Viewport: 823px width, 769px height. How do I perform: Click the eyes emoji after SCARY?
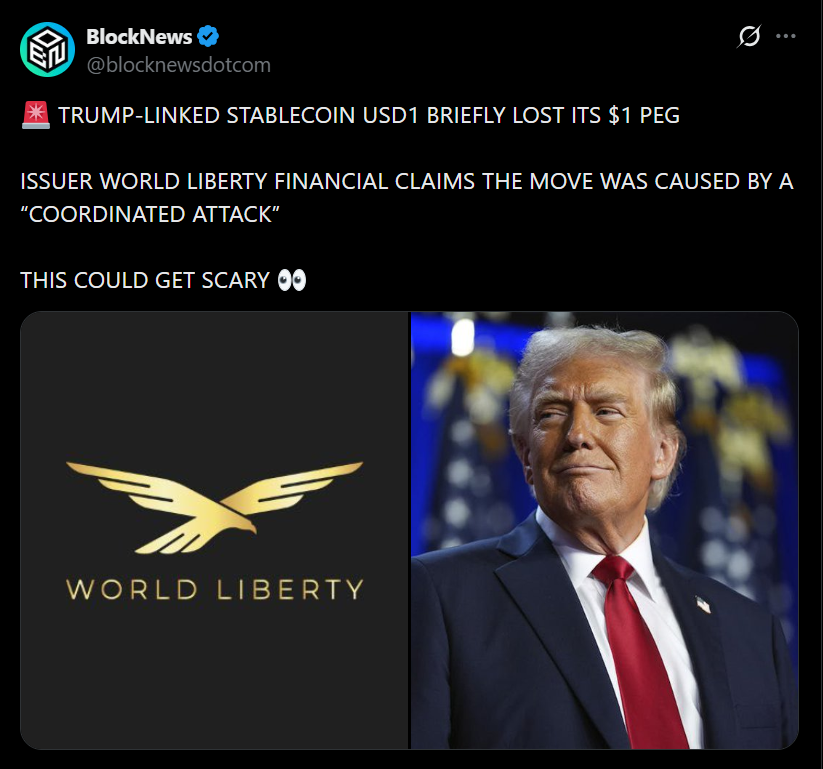pos(292,280)
